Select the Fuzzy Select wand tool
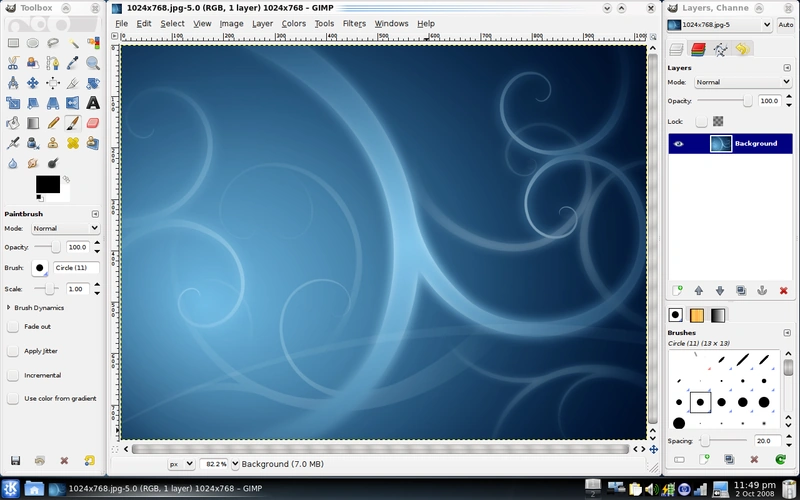Screen dimensions: 800x500 click(73, 43)
